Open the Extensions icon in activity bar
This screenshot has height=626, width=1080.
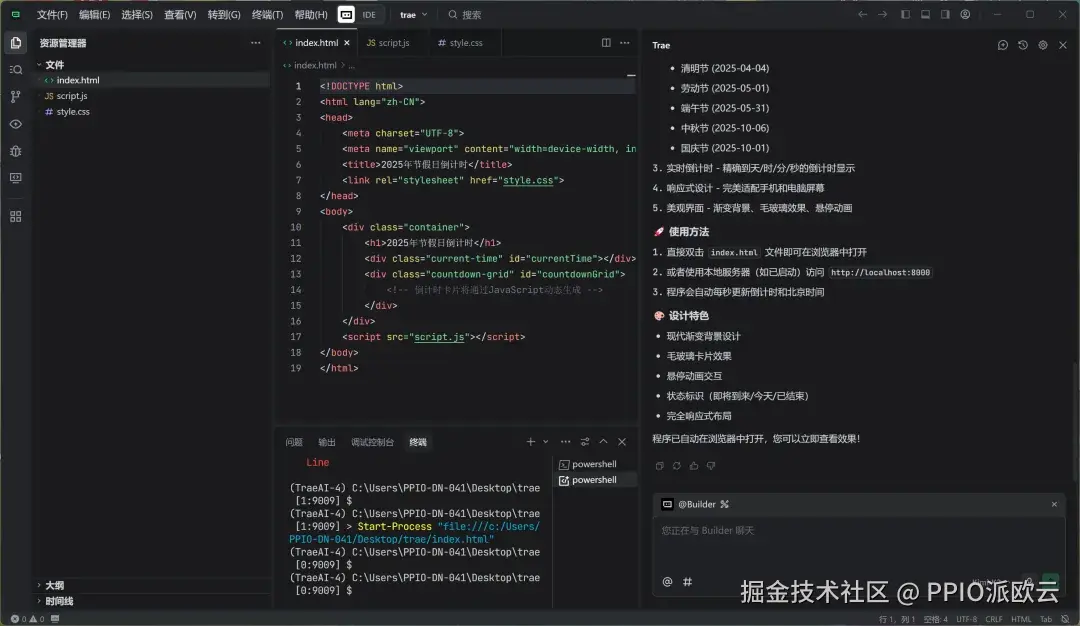click(x=15, y=217)
